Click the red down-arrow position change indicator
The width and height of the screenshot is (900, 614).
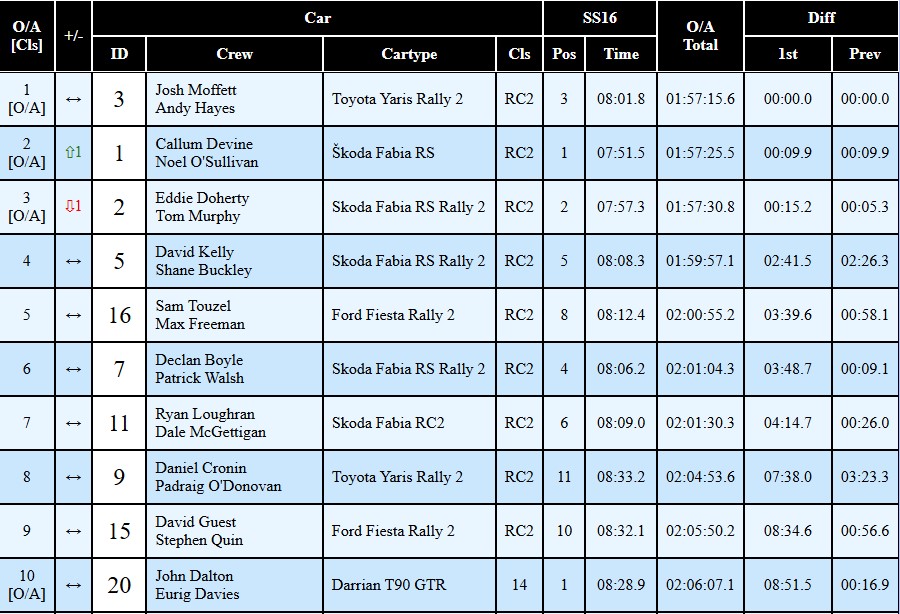coord(73,207)
